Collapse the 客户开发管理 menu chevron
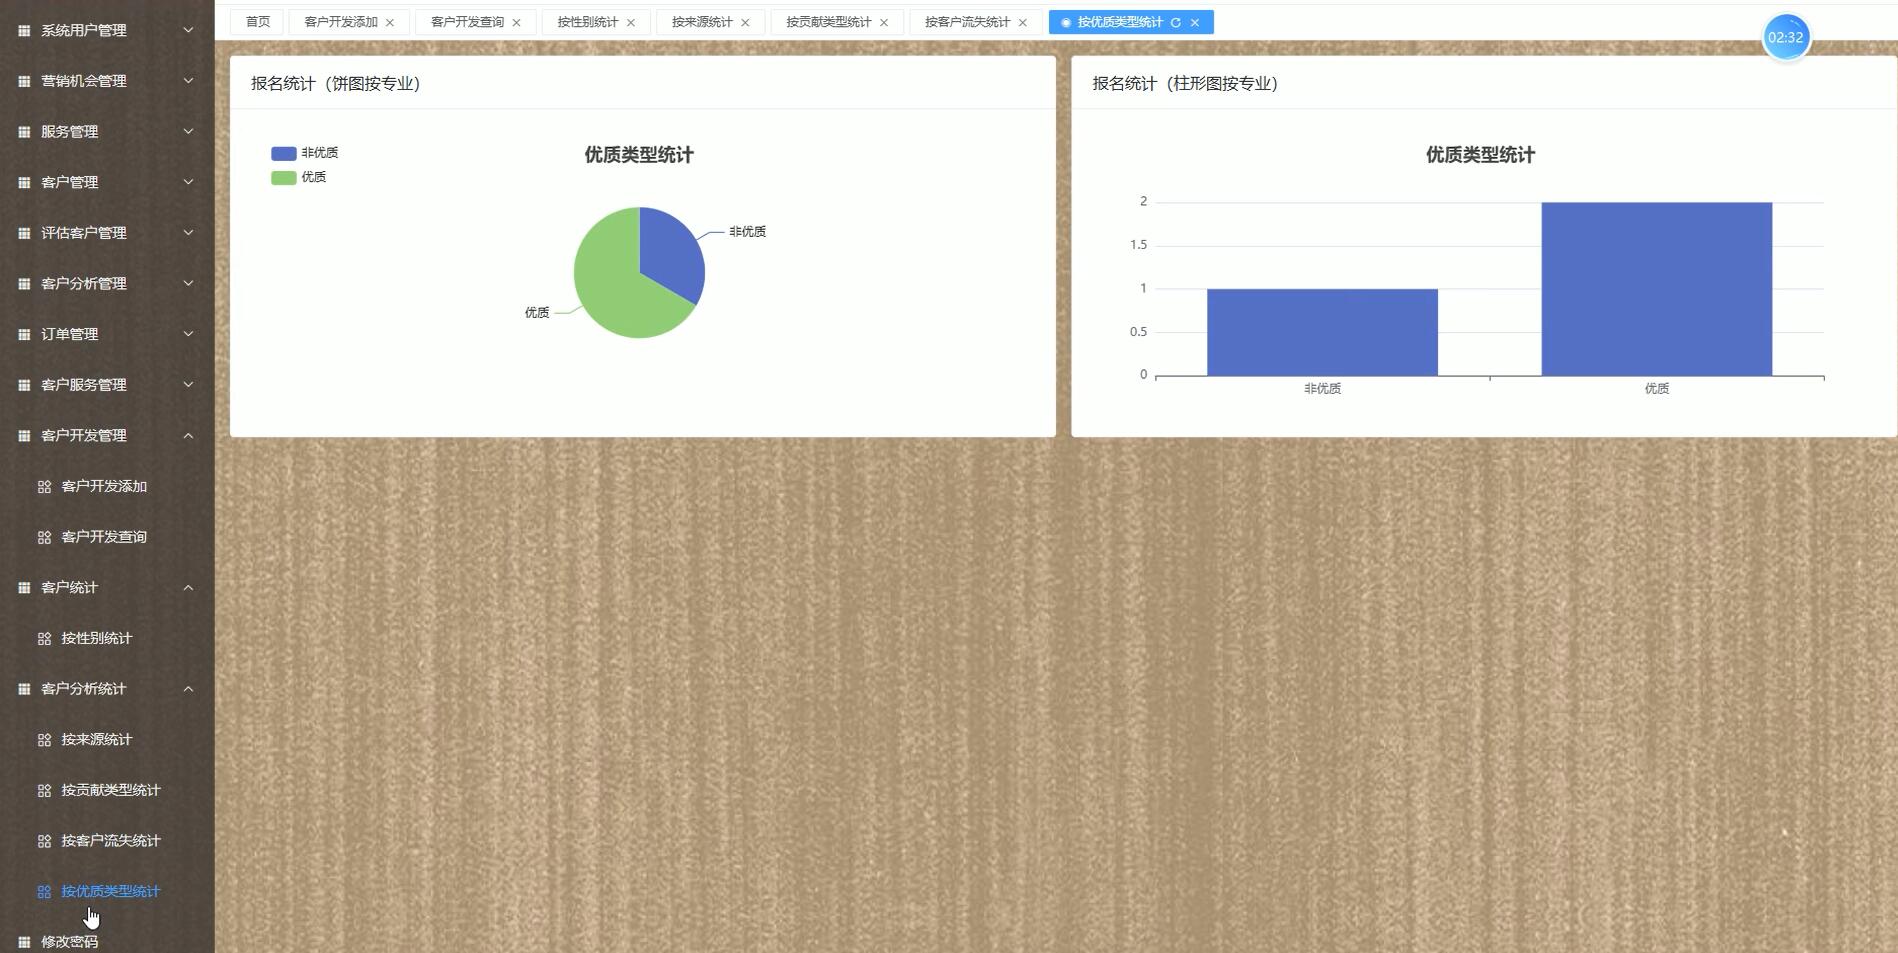This screenshot has width=1898, height=953. [x=188, y=436]
